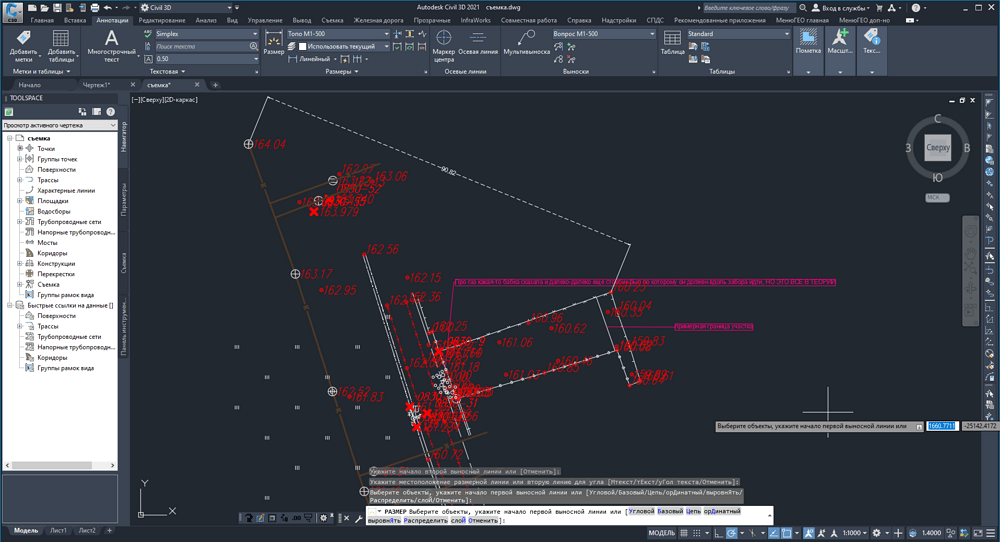Toggle auto-add annotation scales in status bar
The width and height of the screenshot is (1000, 542).
tap(821, 532)
